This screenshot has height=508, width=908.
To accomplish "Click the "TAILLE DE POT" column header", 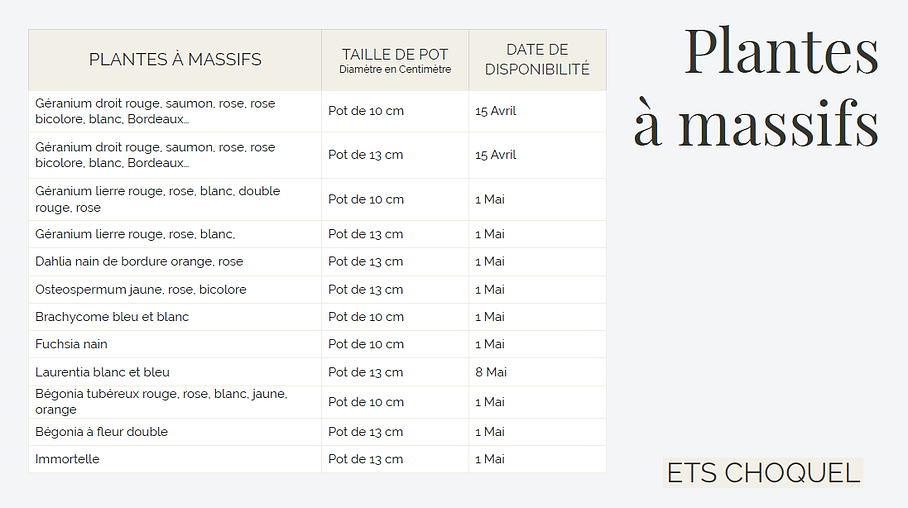I will [x=395, y=54].
